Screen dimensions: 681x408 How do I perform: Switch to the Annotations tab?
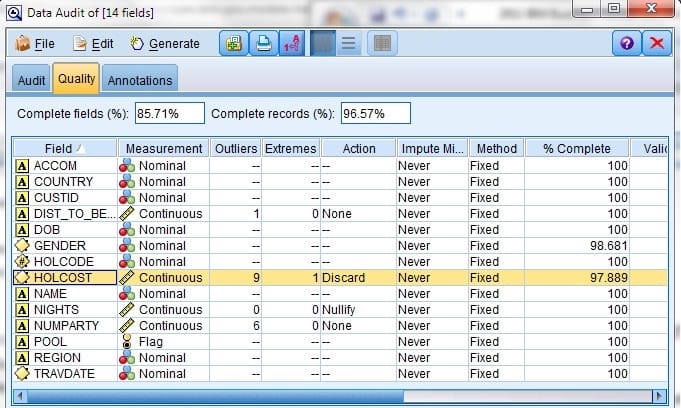coord(140,80)
